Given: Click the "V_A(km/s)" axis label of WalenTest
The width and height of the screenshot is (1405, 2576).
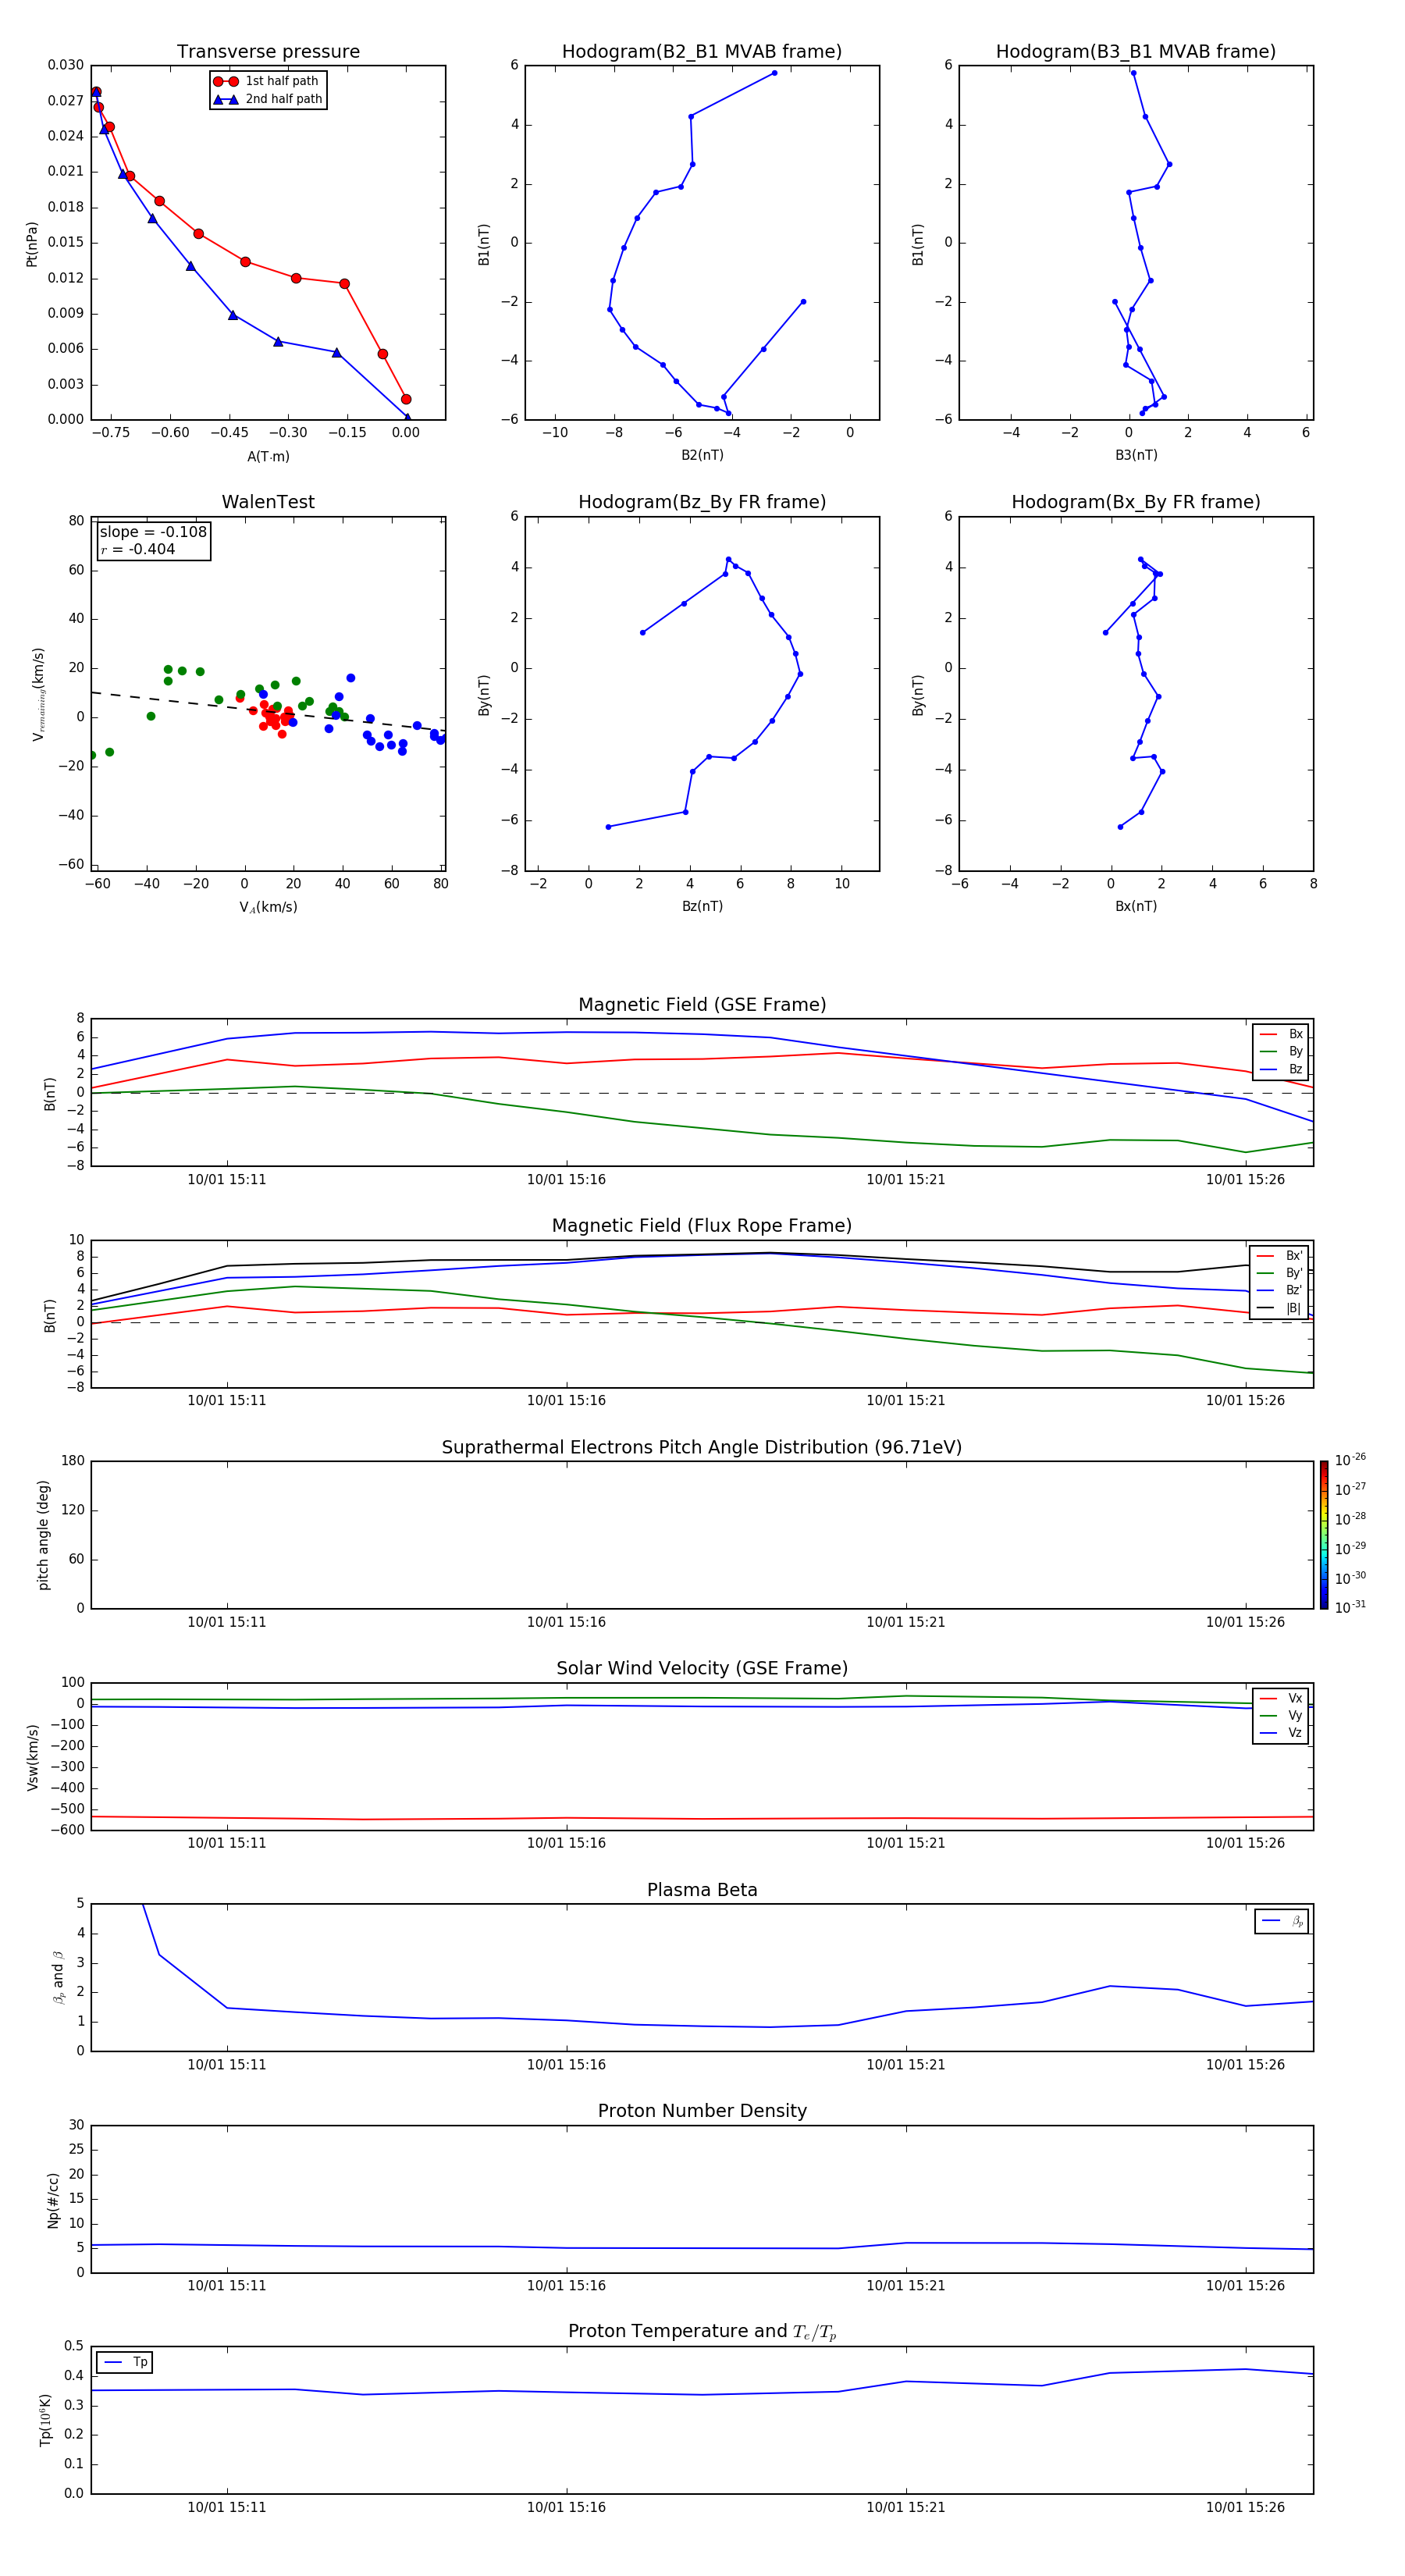Looking at the screenshot, I should point(268,907).
